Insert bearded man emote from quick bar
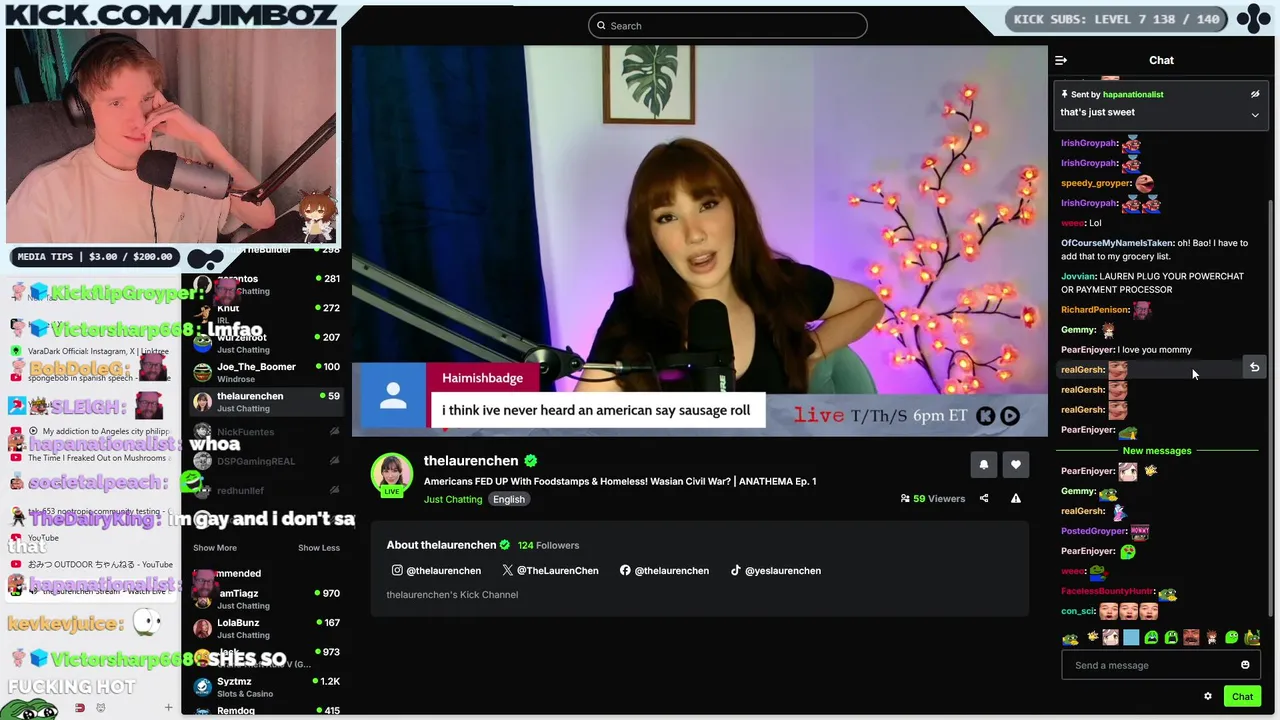 coord(1191,638)
